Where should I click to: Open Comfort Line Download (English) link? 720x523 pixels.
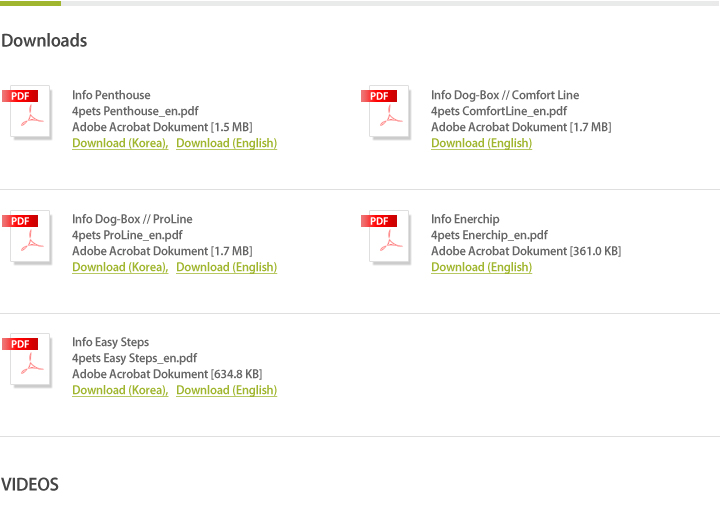(x=481, y=143)
